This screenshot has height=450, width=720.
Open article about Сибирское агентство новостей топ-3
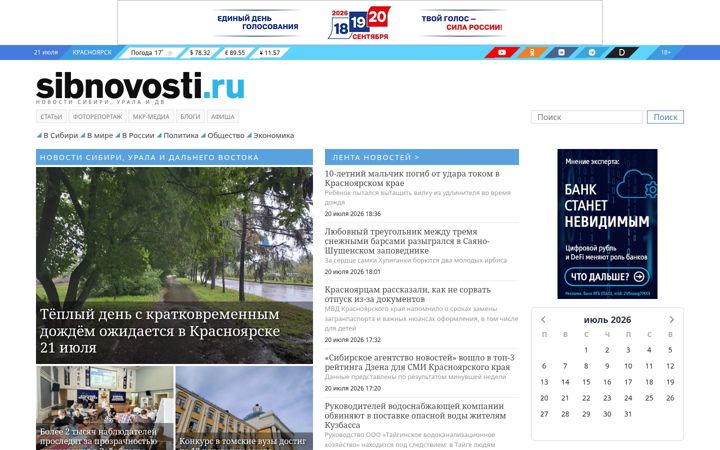(x=419, y=362)
